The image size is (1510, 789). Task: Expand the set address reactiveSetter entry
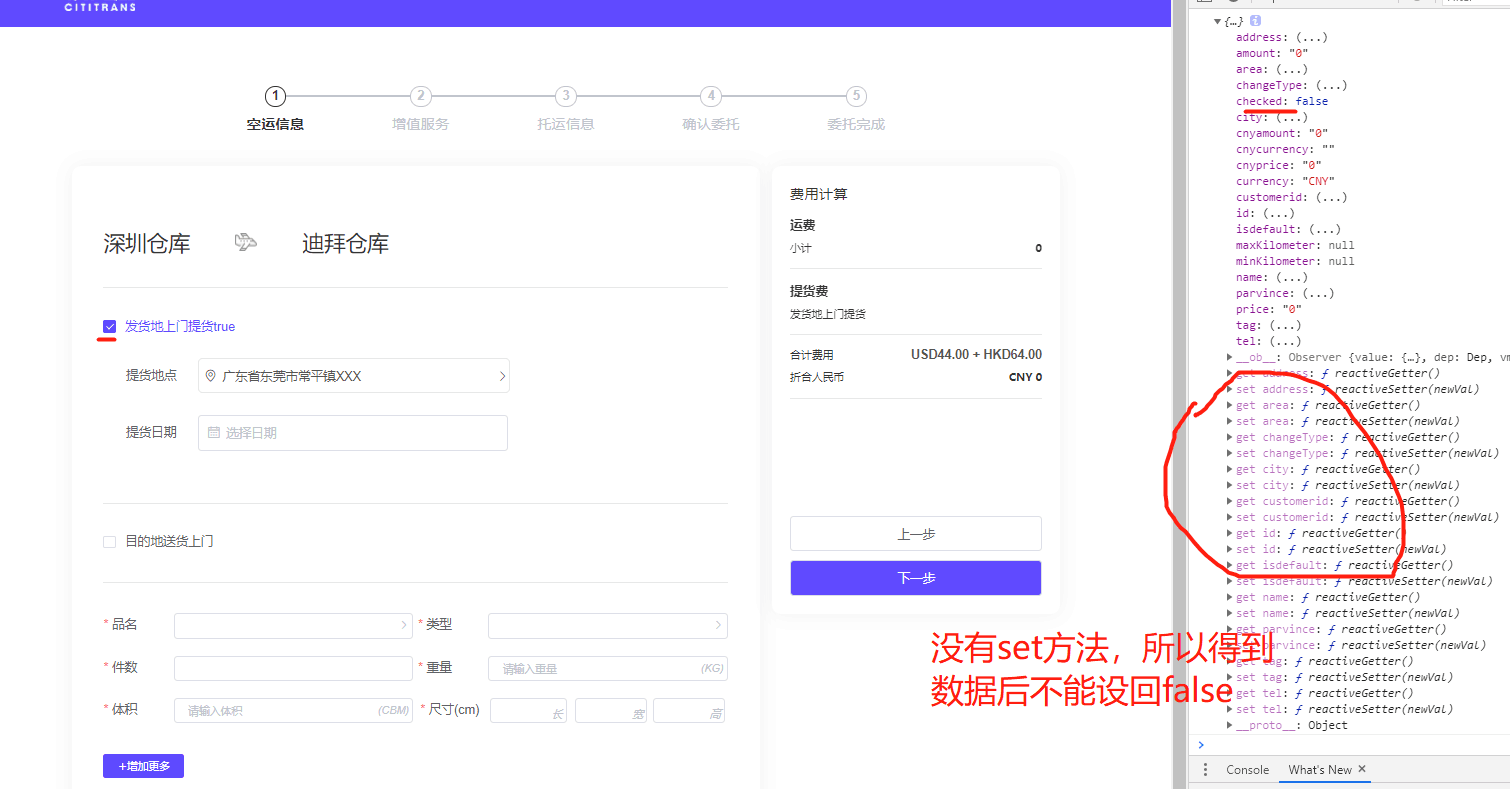(1229, 388)
